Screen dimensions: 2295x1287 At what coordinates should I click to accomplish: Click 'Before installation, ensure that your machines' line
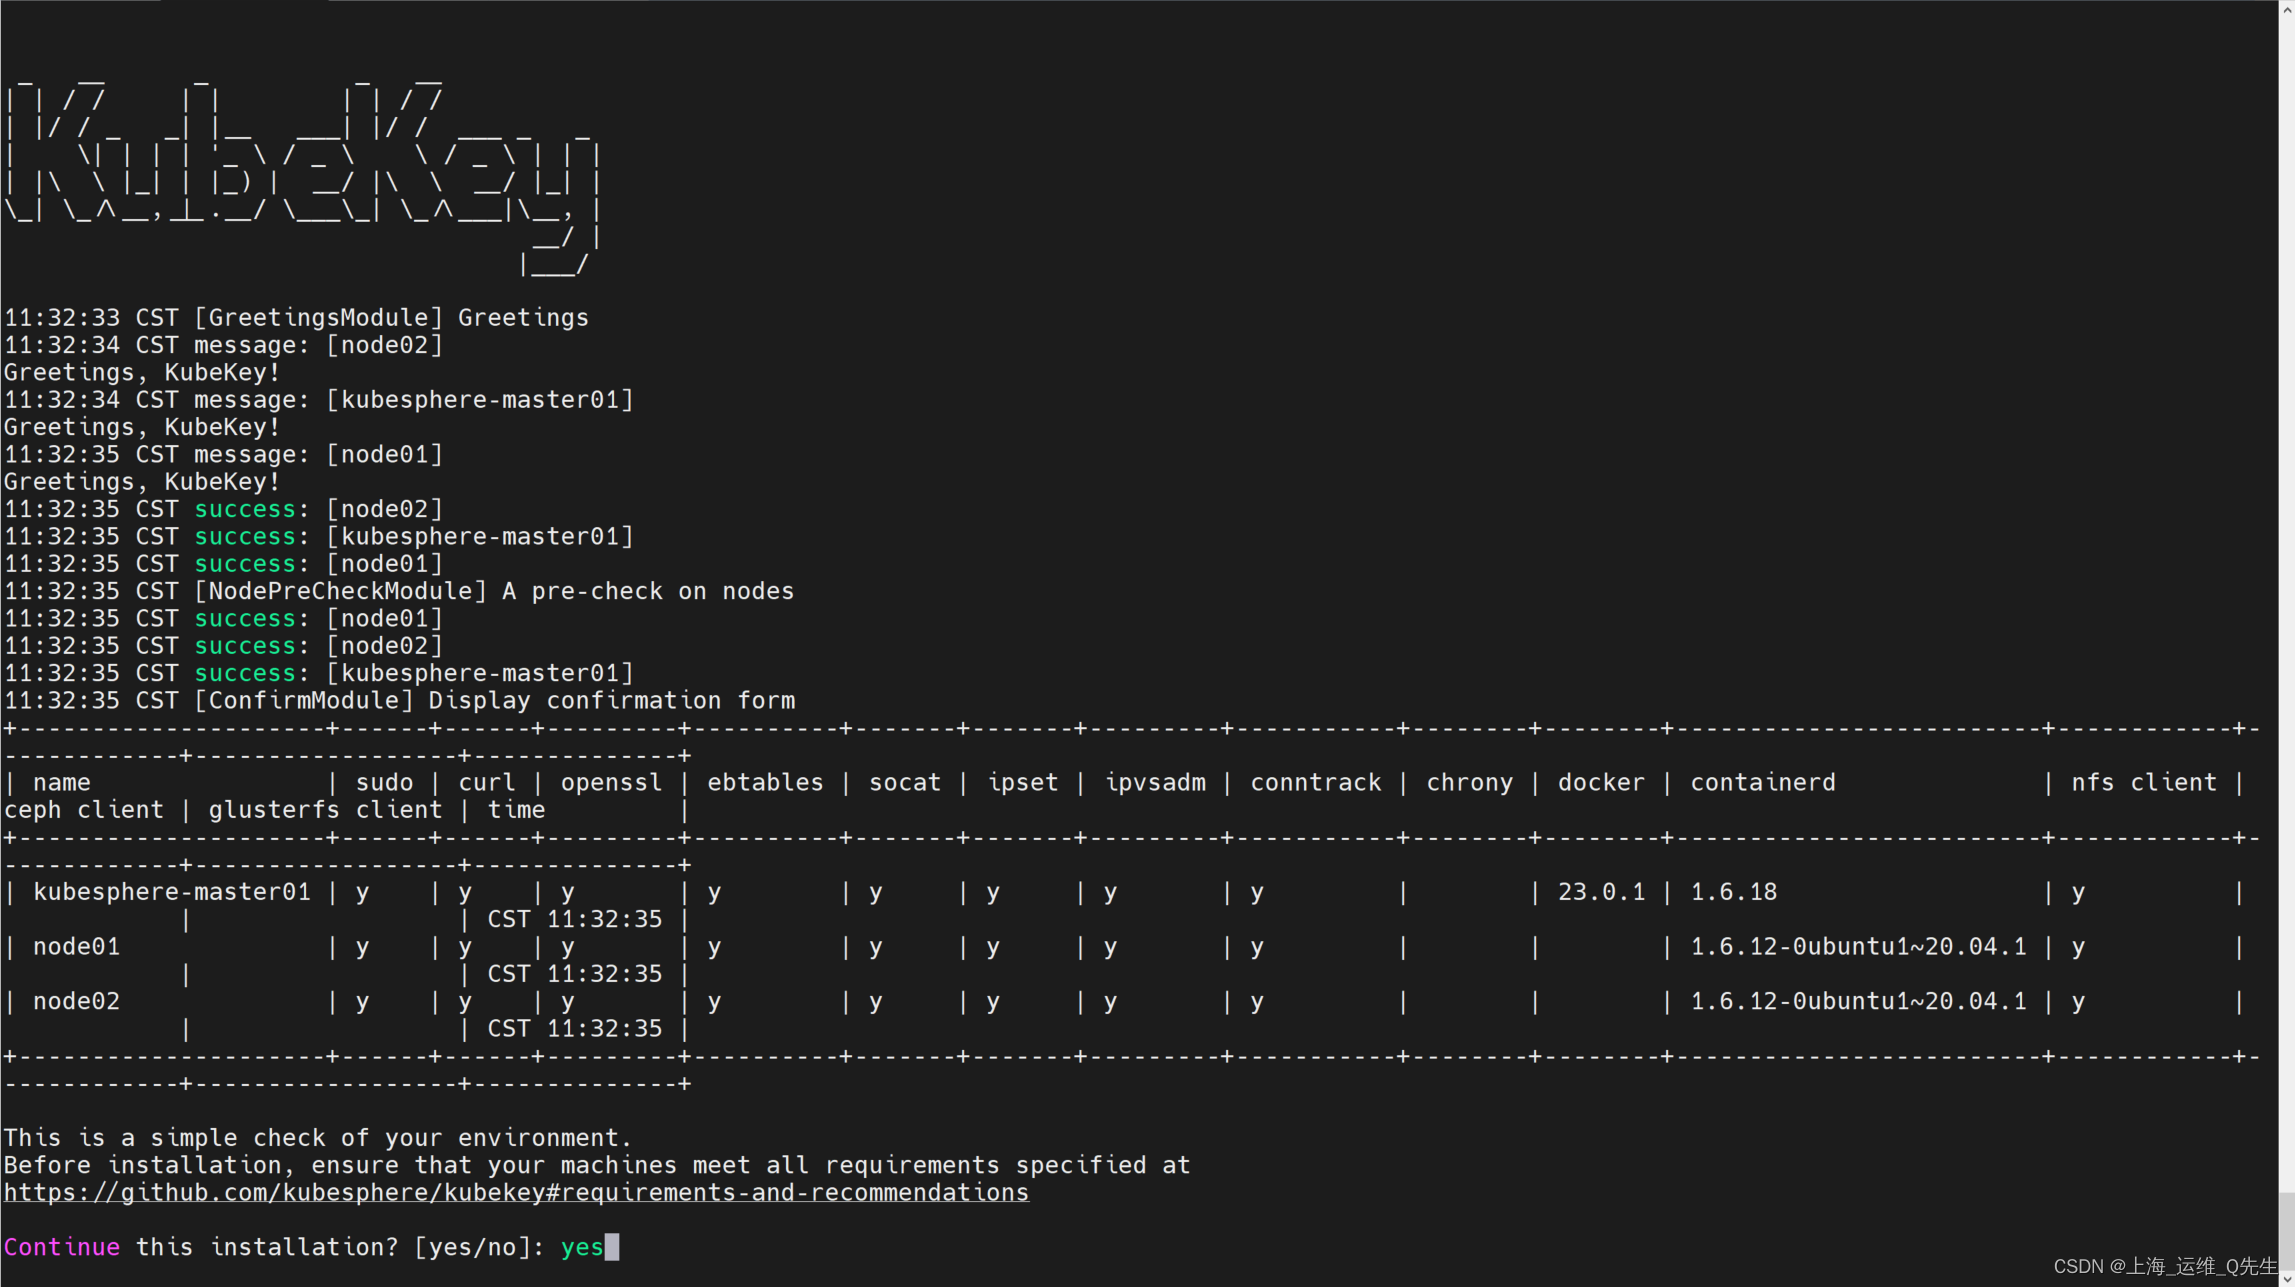coord(596,1165)
